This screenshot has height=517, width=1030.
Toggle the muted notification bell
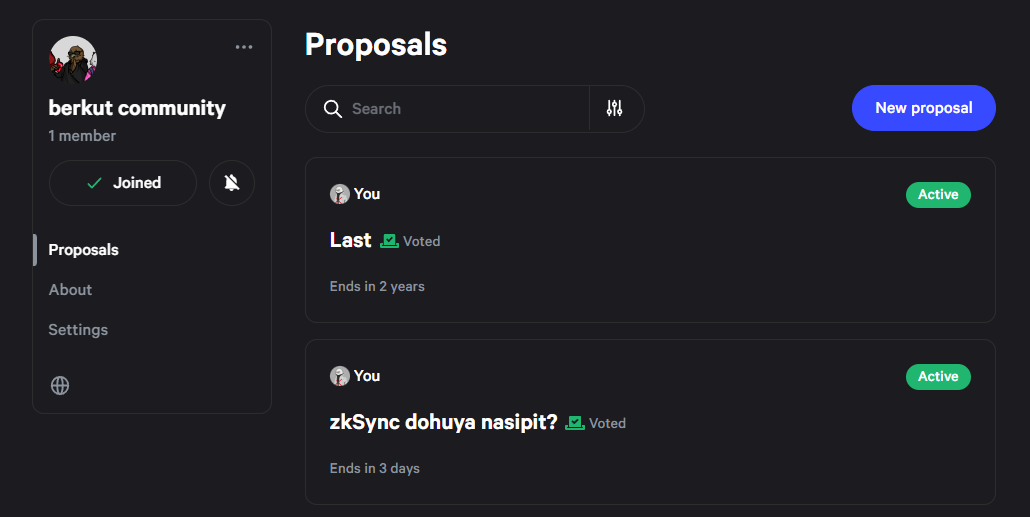(232, 183)
